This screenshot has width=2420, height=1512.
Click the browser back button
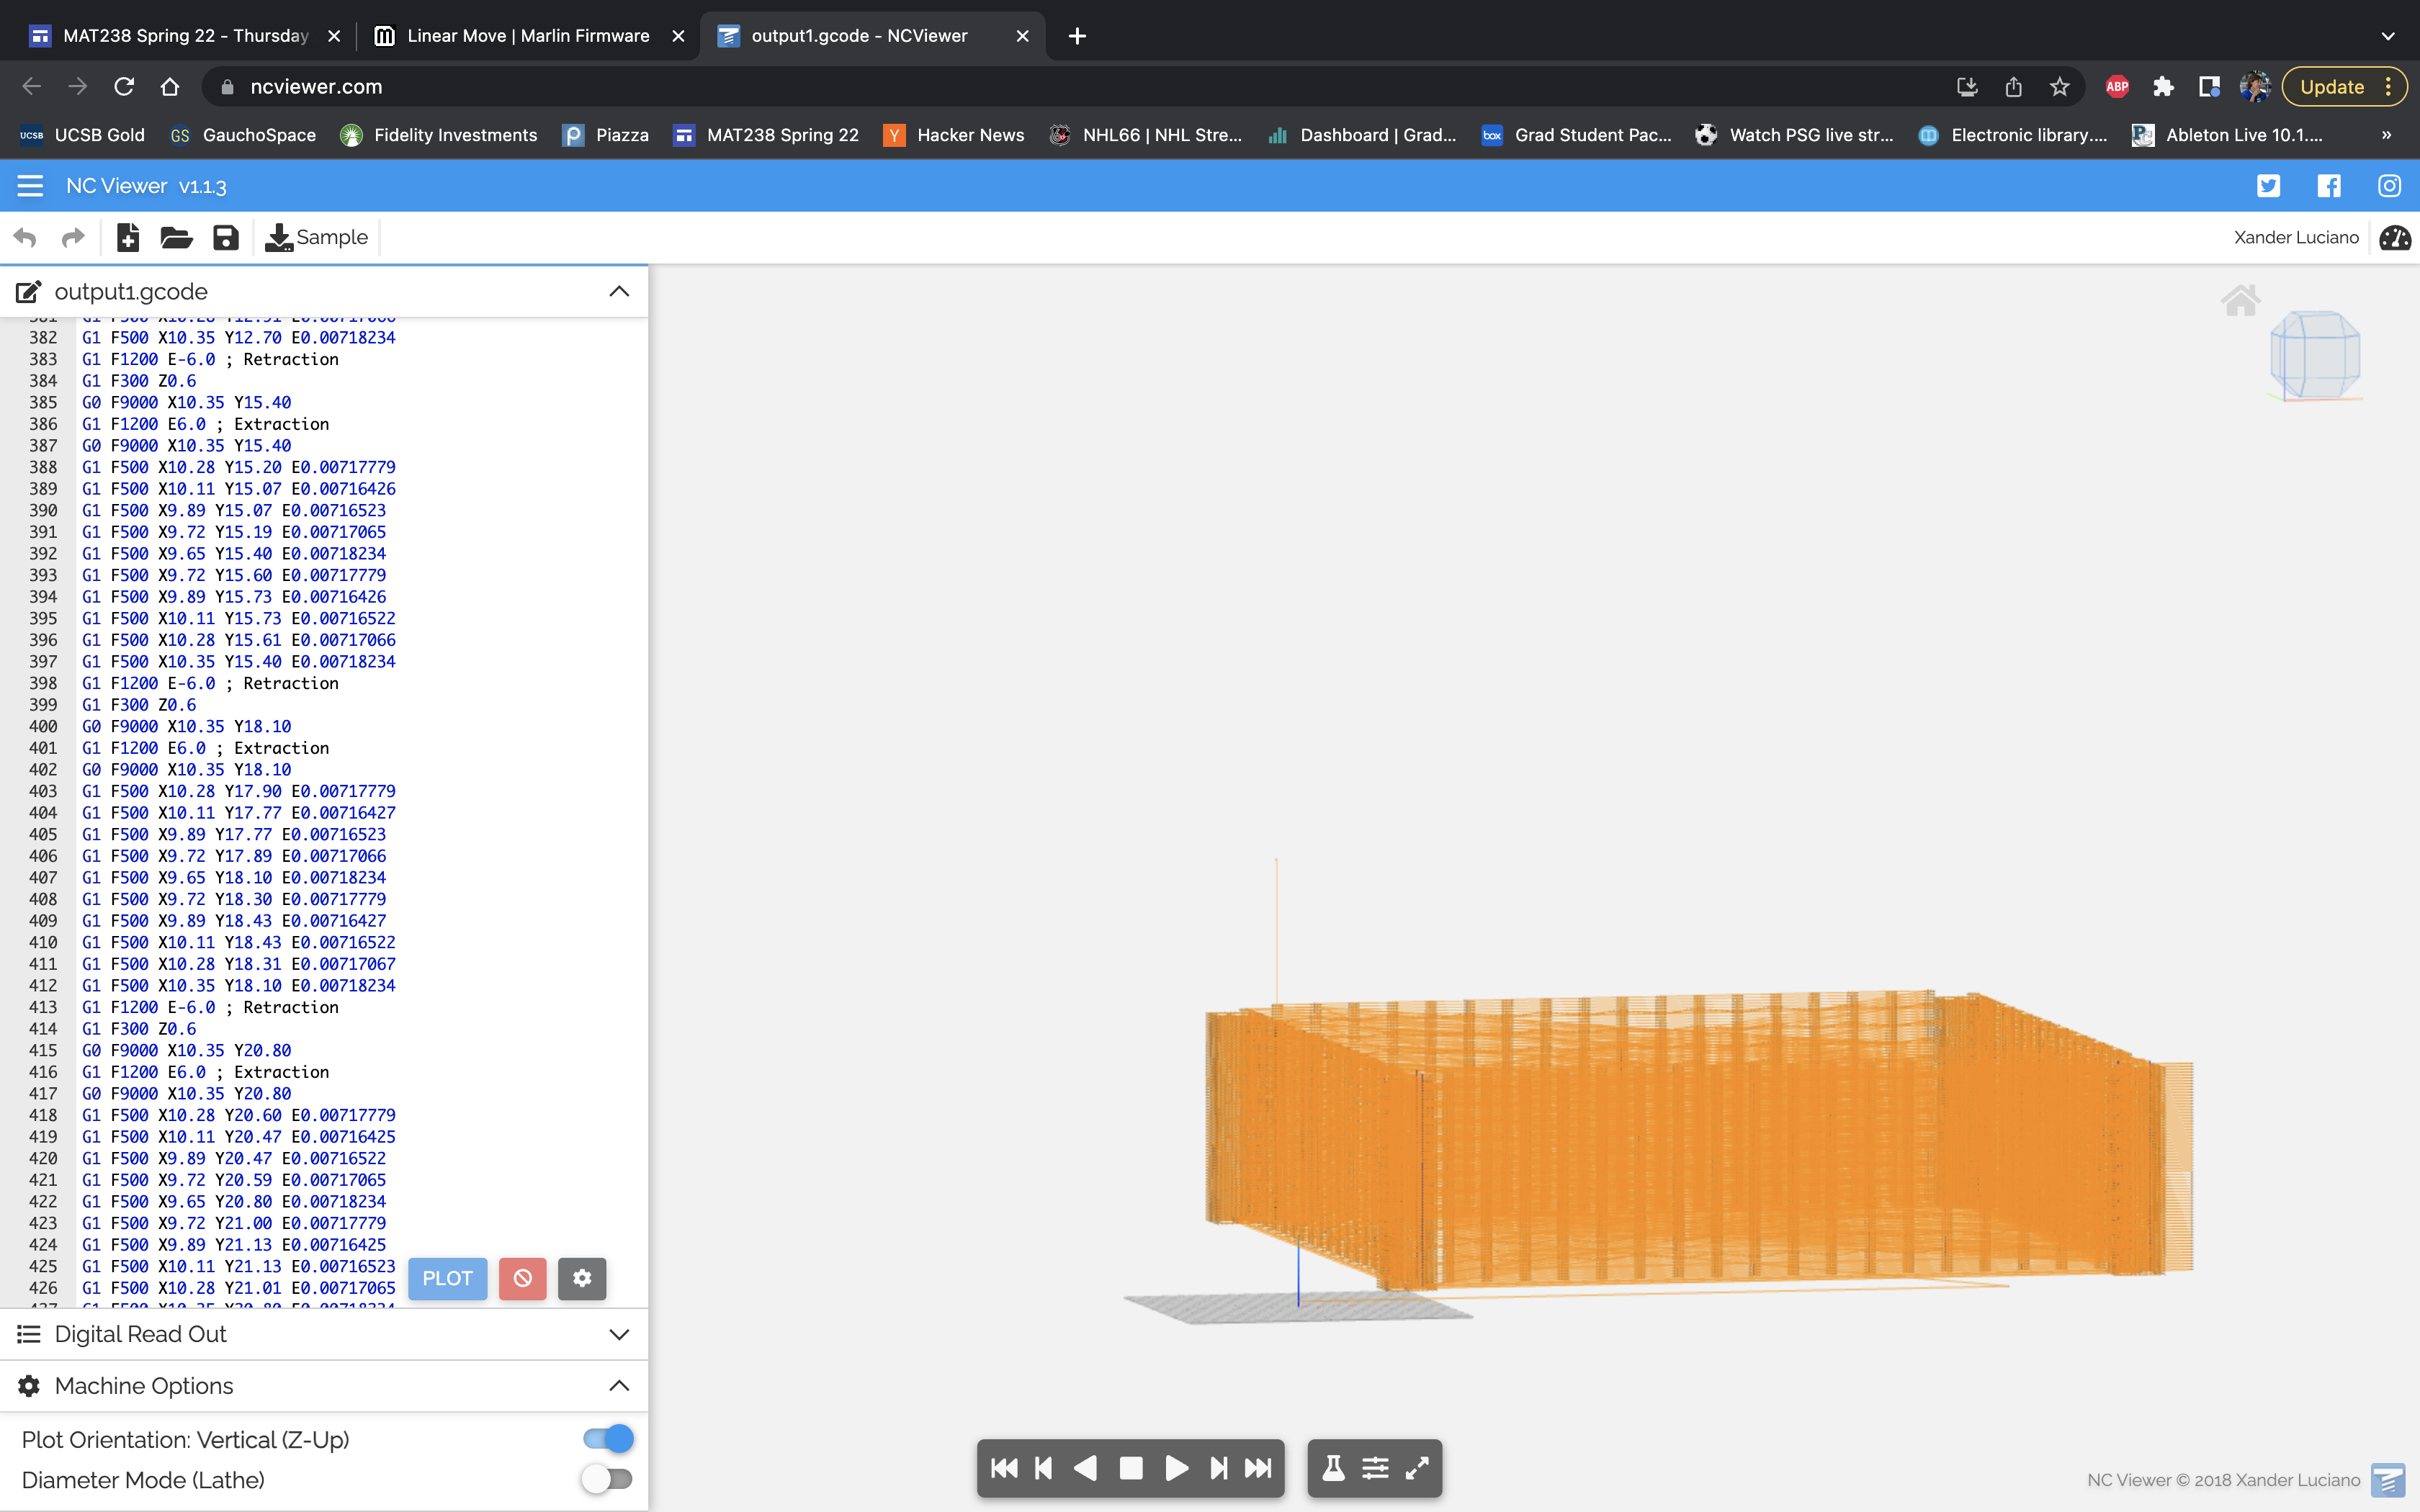point(31,87)
